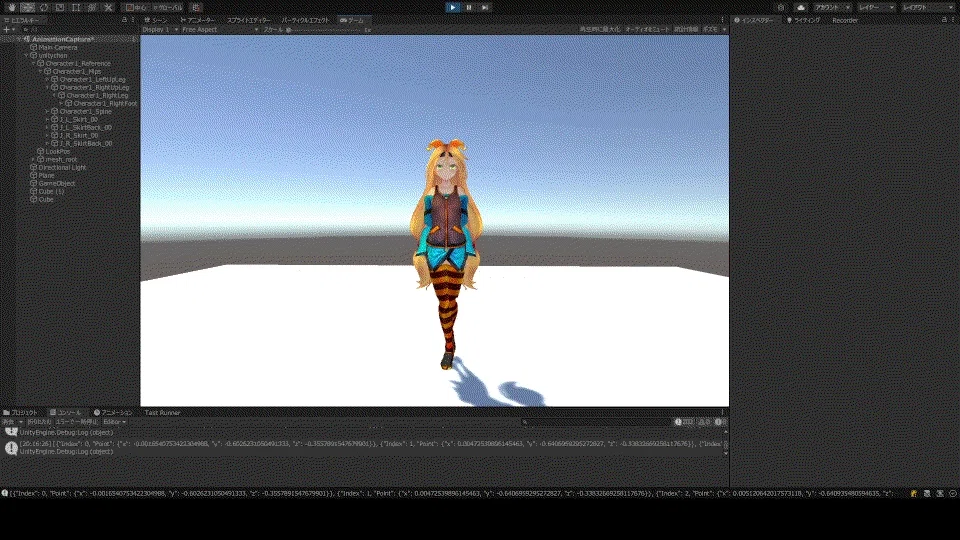Screen dimensions: 960x540
Task: Select J_L_SkirtBack_00 object
Action: coord(86,127)
